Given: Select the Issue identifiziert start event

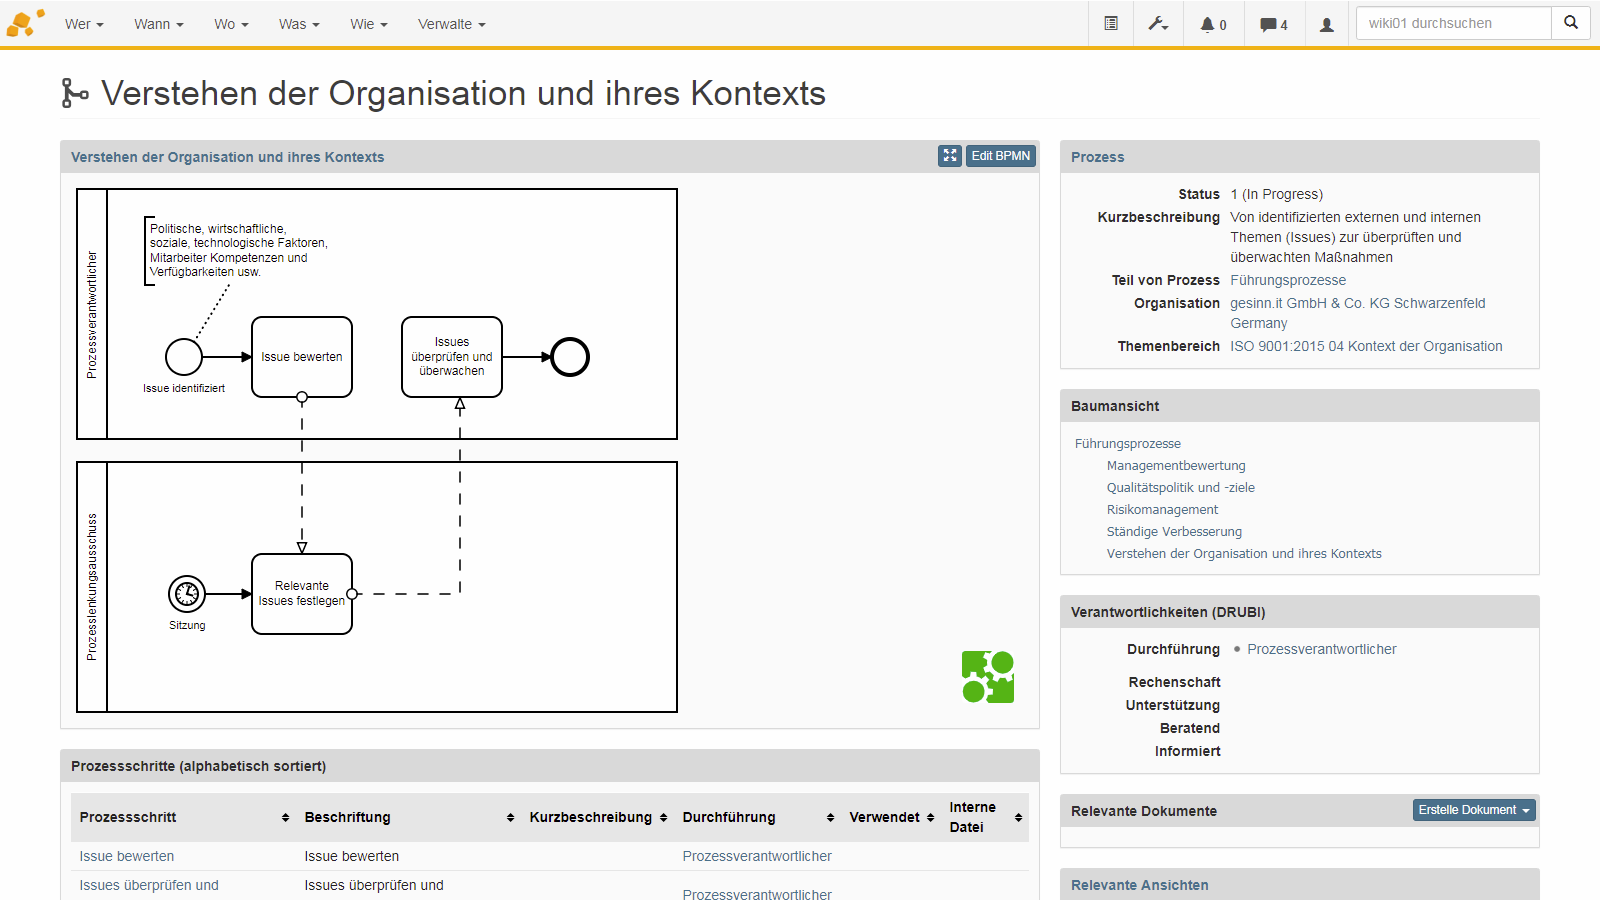Looking at the screenshot, I should pos(184,357).
